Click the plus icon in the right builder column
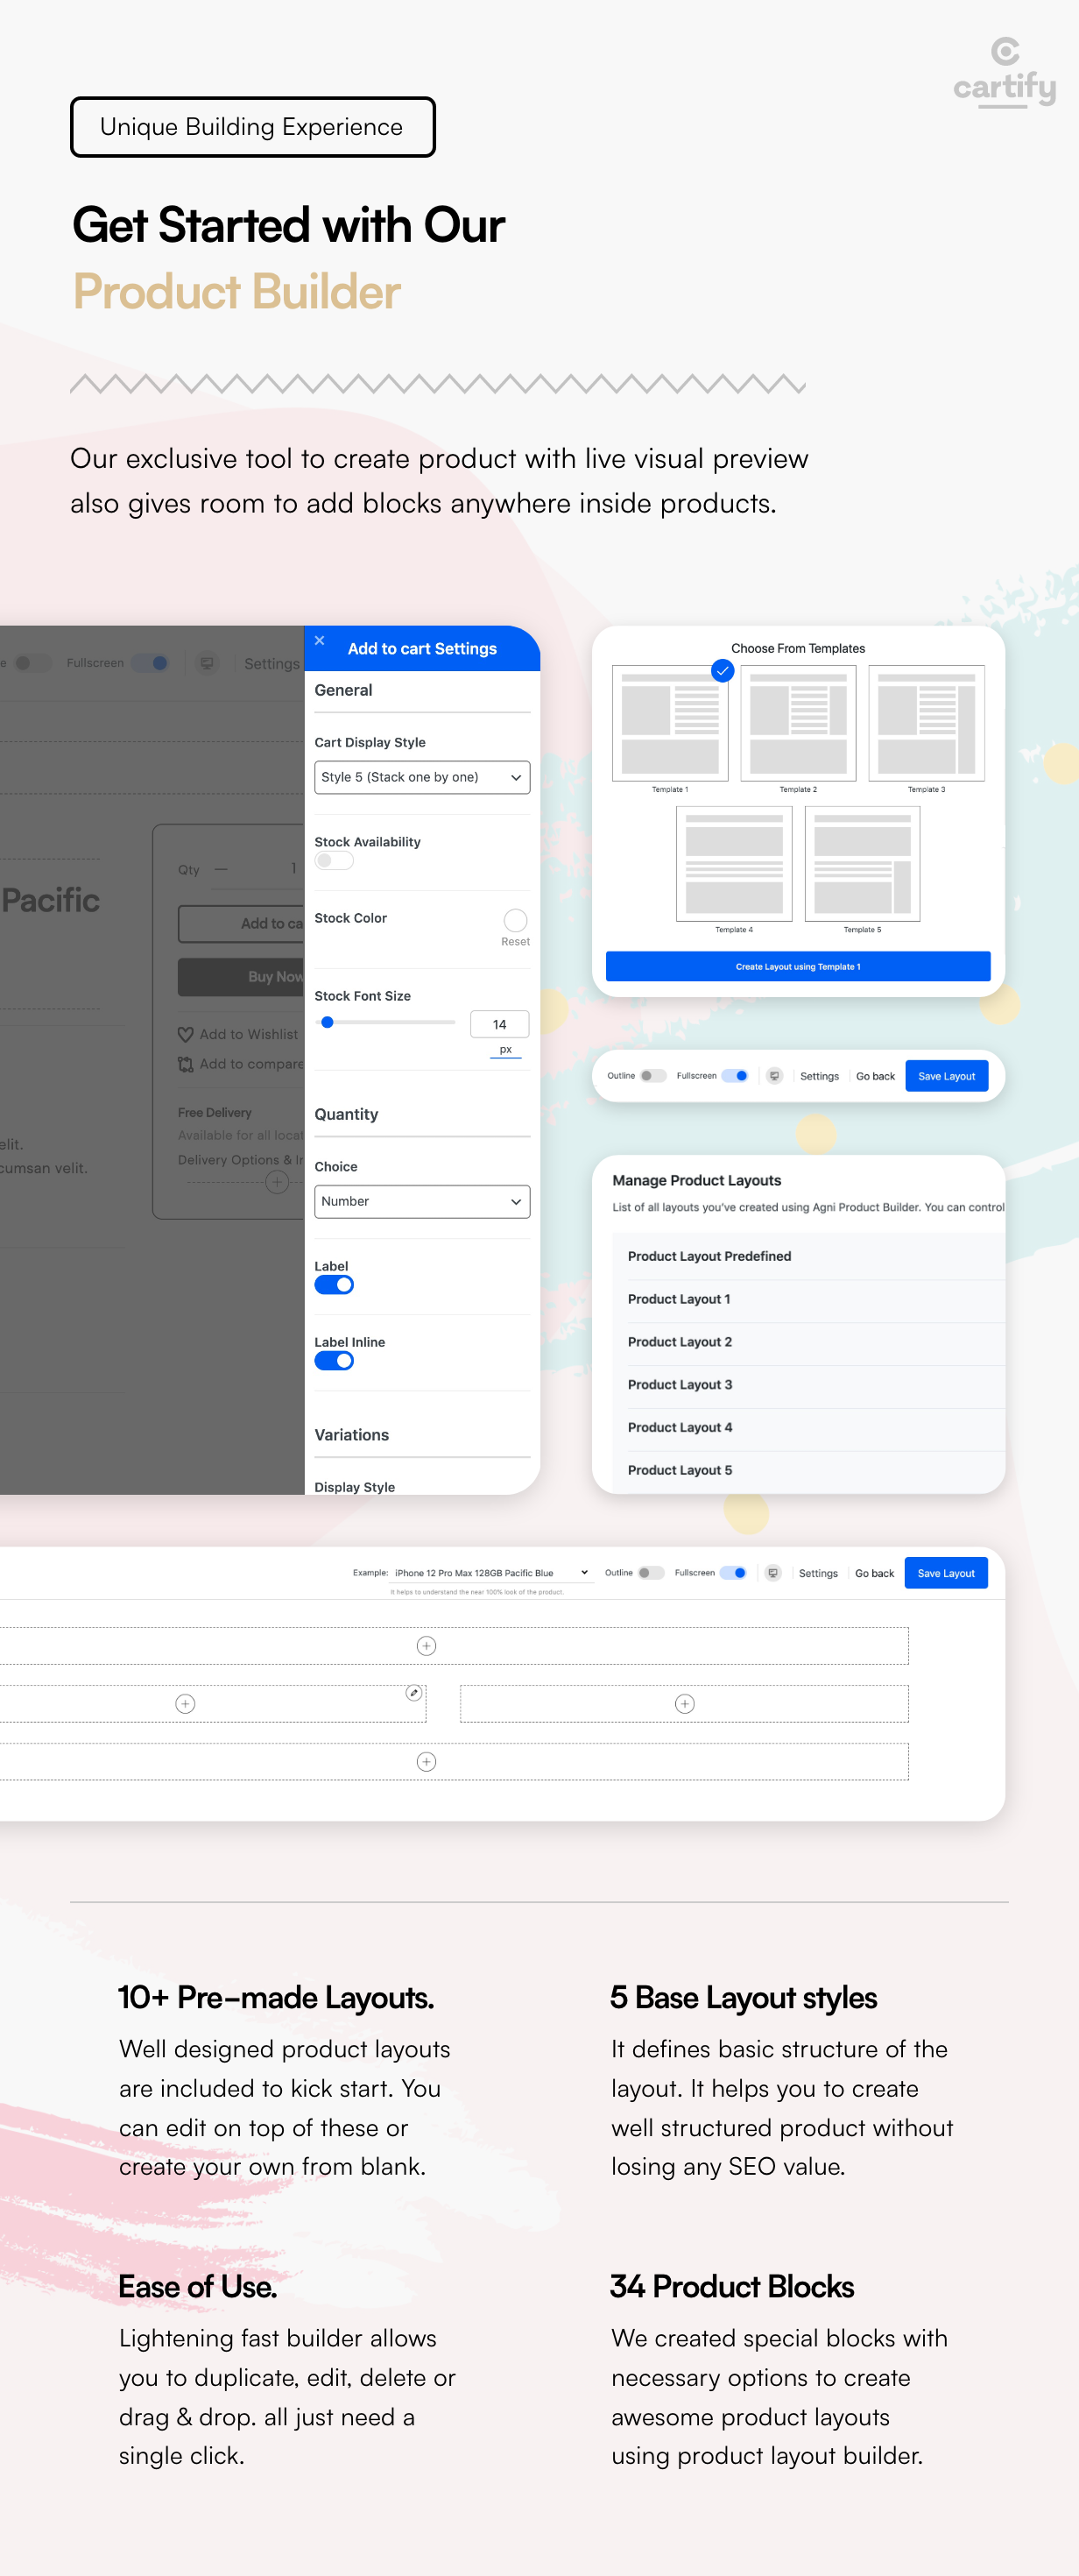The width and height of the screenshot is (1079, 2576). pos(684,1703)
